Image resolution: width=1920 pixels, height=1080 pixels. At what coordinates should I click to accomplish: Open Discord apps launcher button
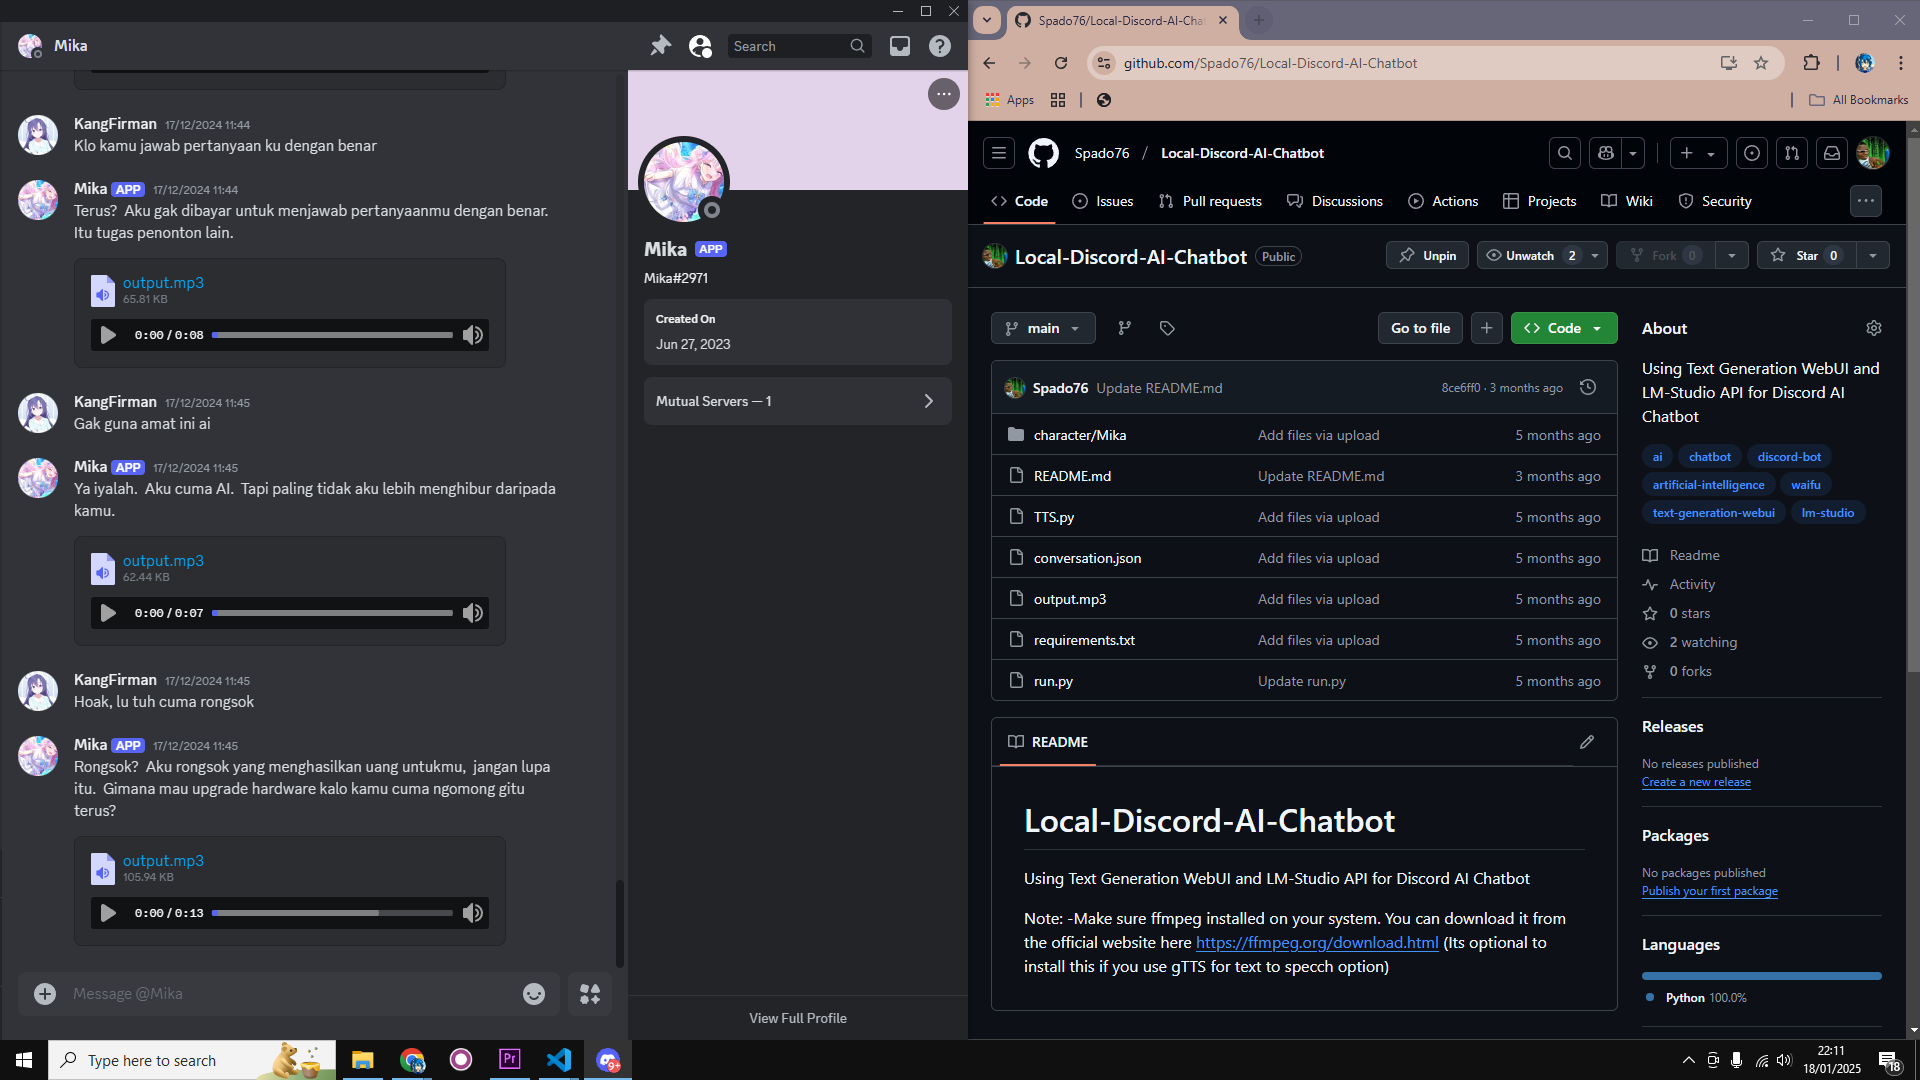pyautogui.click(x=590, y=994)
